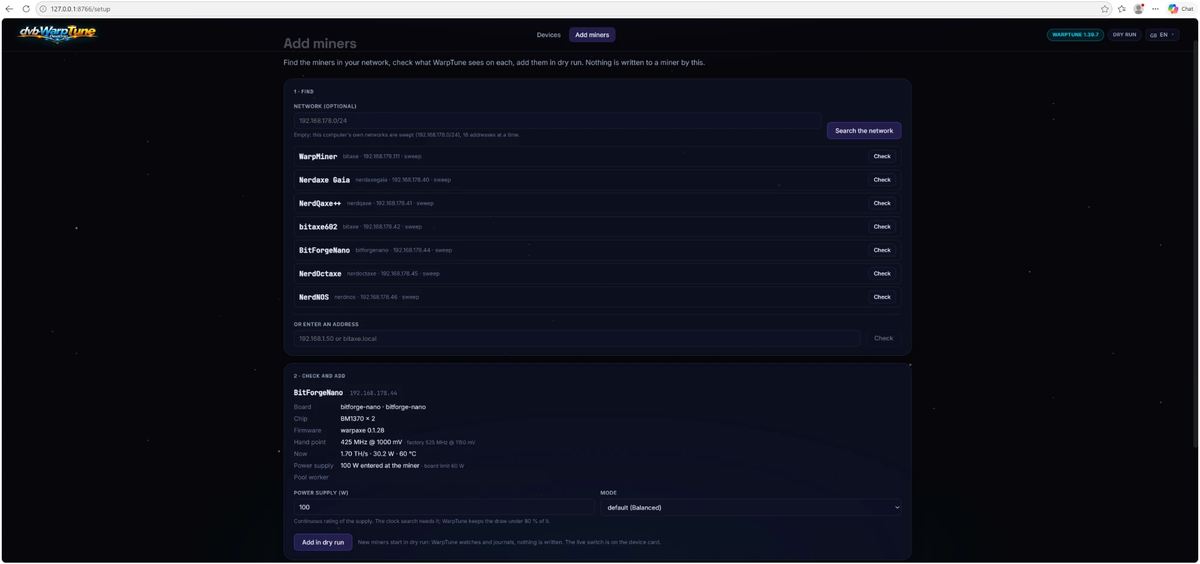Click the Nerdaxe Gaia row name
1200x564 pixels.
point(324,180)
